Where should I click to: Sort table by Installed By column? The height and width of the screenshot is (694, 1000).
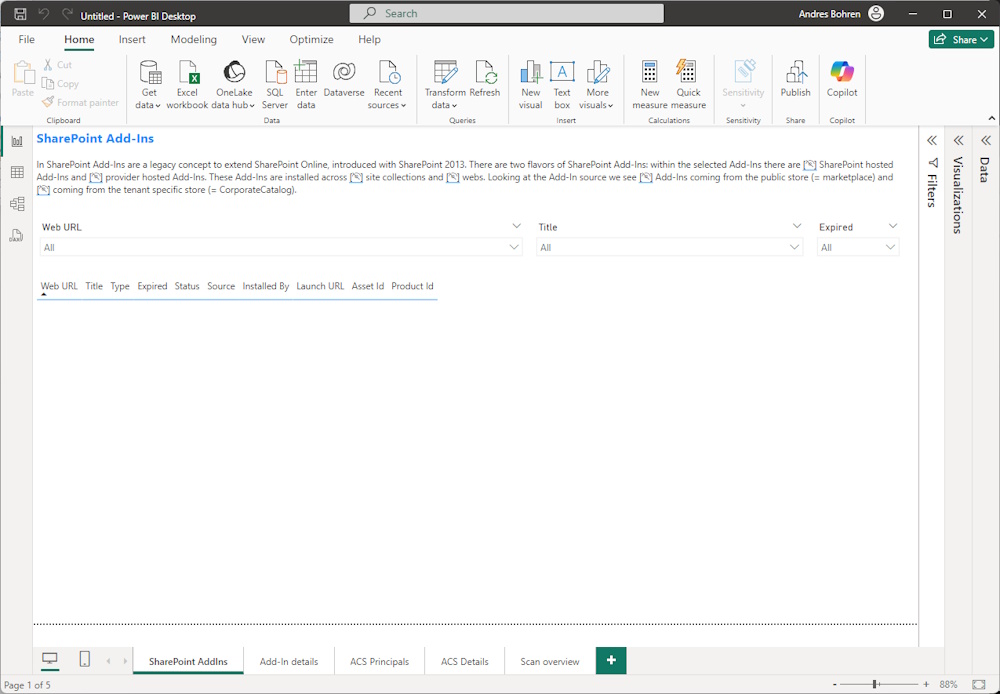tap(265, 286)
